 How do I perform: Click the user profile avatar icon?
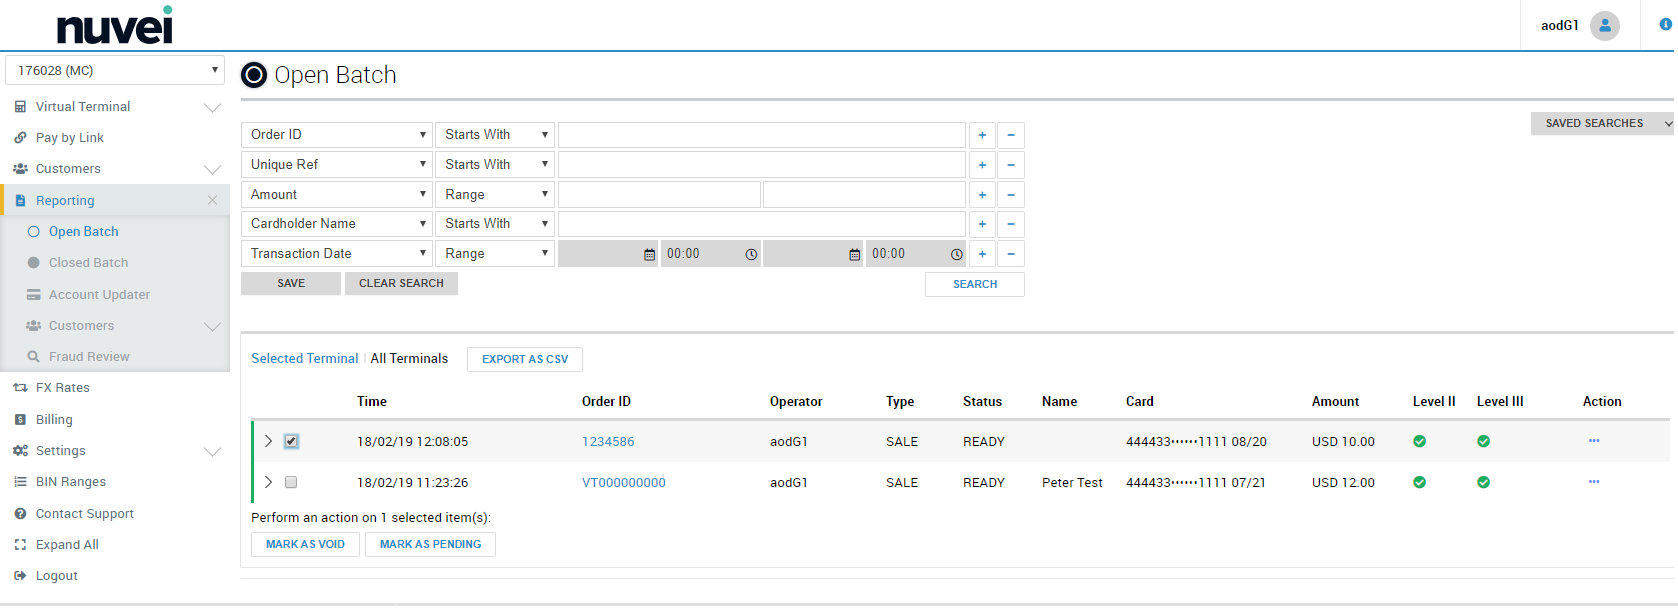[1604, 26]
